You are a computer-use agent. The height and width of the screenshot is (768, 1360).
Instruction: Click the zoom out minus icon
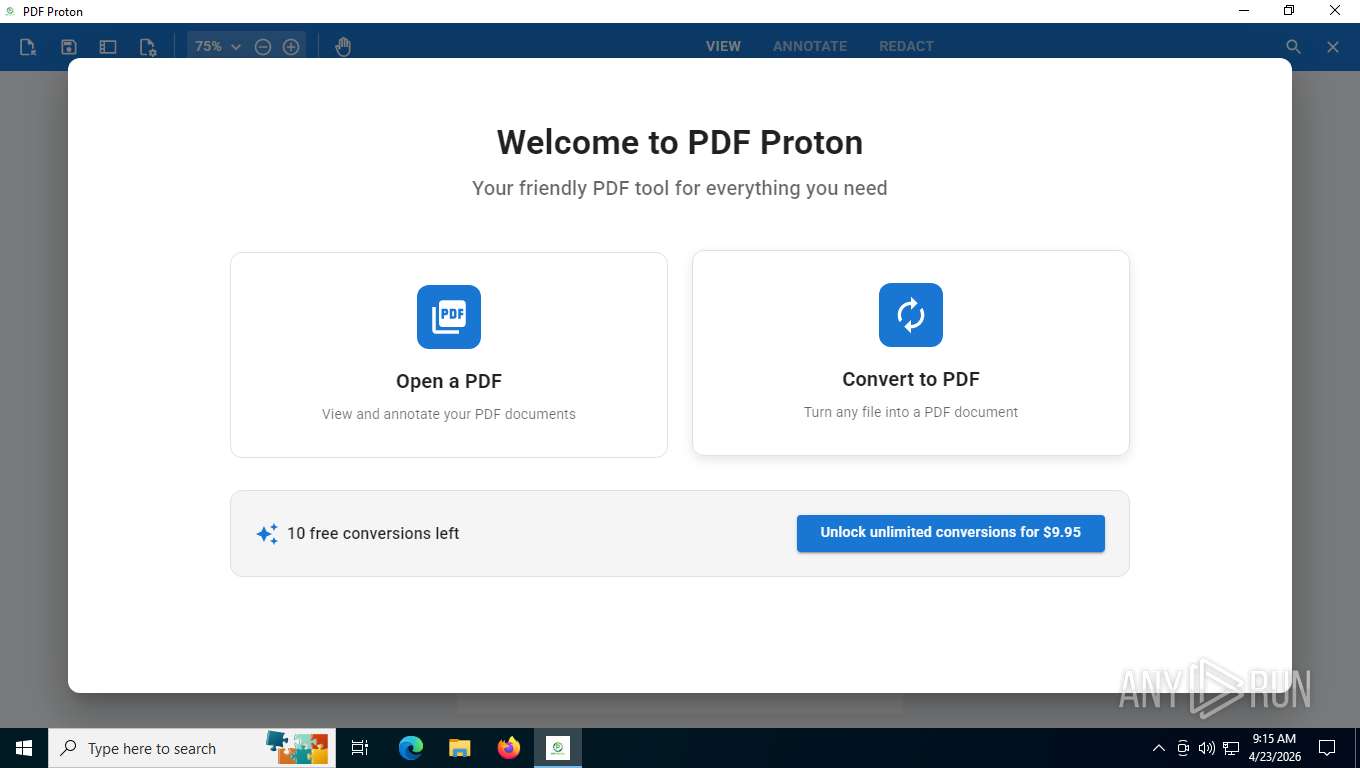coord(263,47)
